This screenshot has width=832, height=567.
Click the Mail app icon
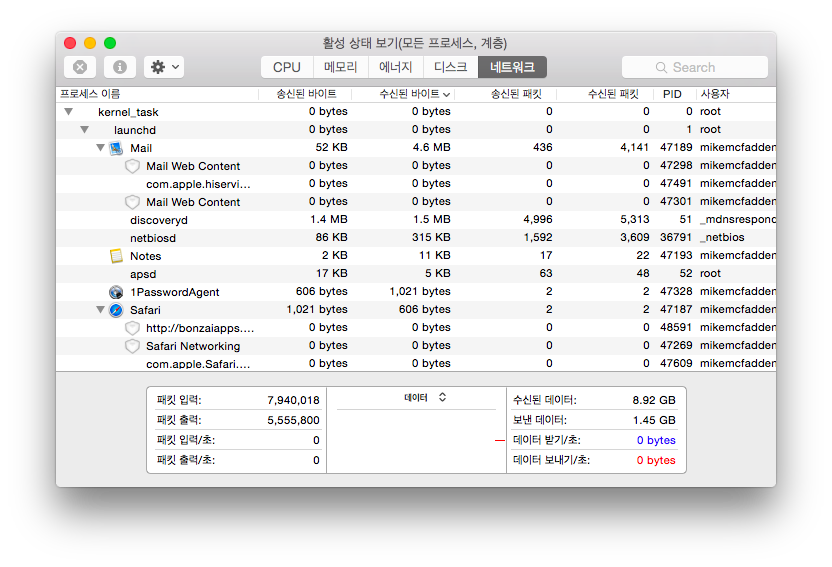point(116,148)
